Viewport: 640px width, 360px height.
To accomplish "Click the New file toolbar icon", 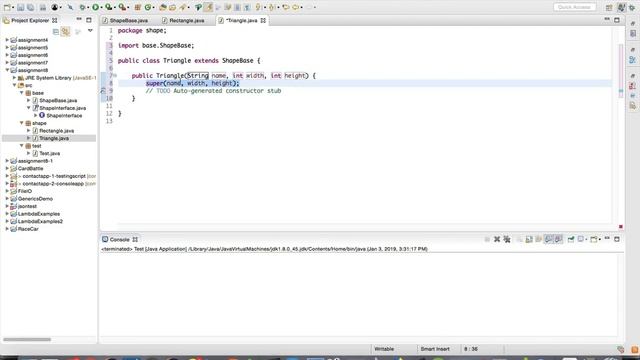I will (7, 7).
